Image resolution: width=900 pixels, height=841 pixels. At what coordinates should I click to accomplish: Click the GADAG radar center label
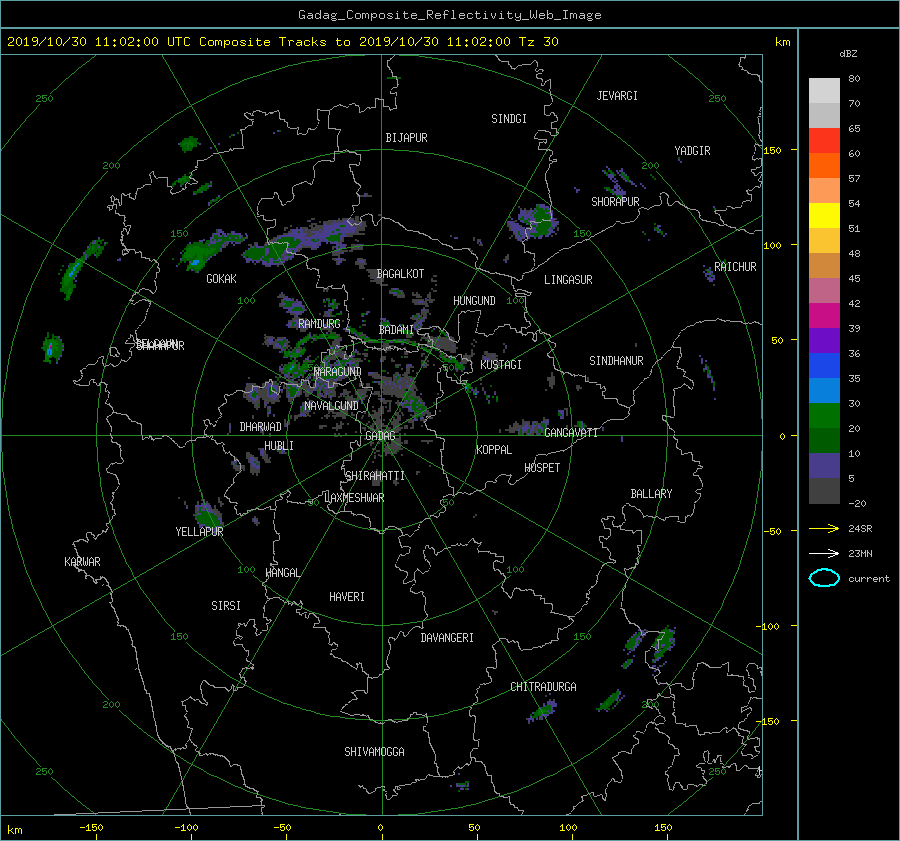(x=380, y=436)
